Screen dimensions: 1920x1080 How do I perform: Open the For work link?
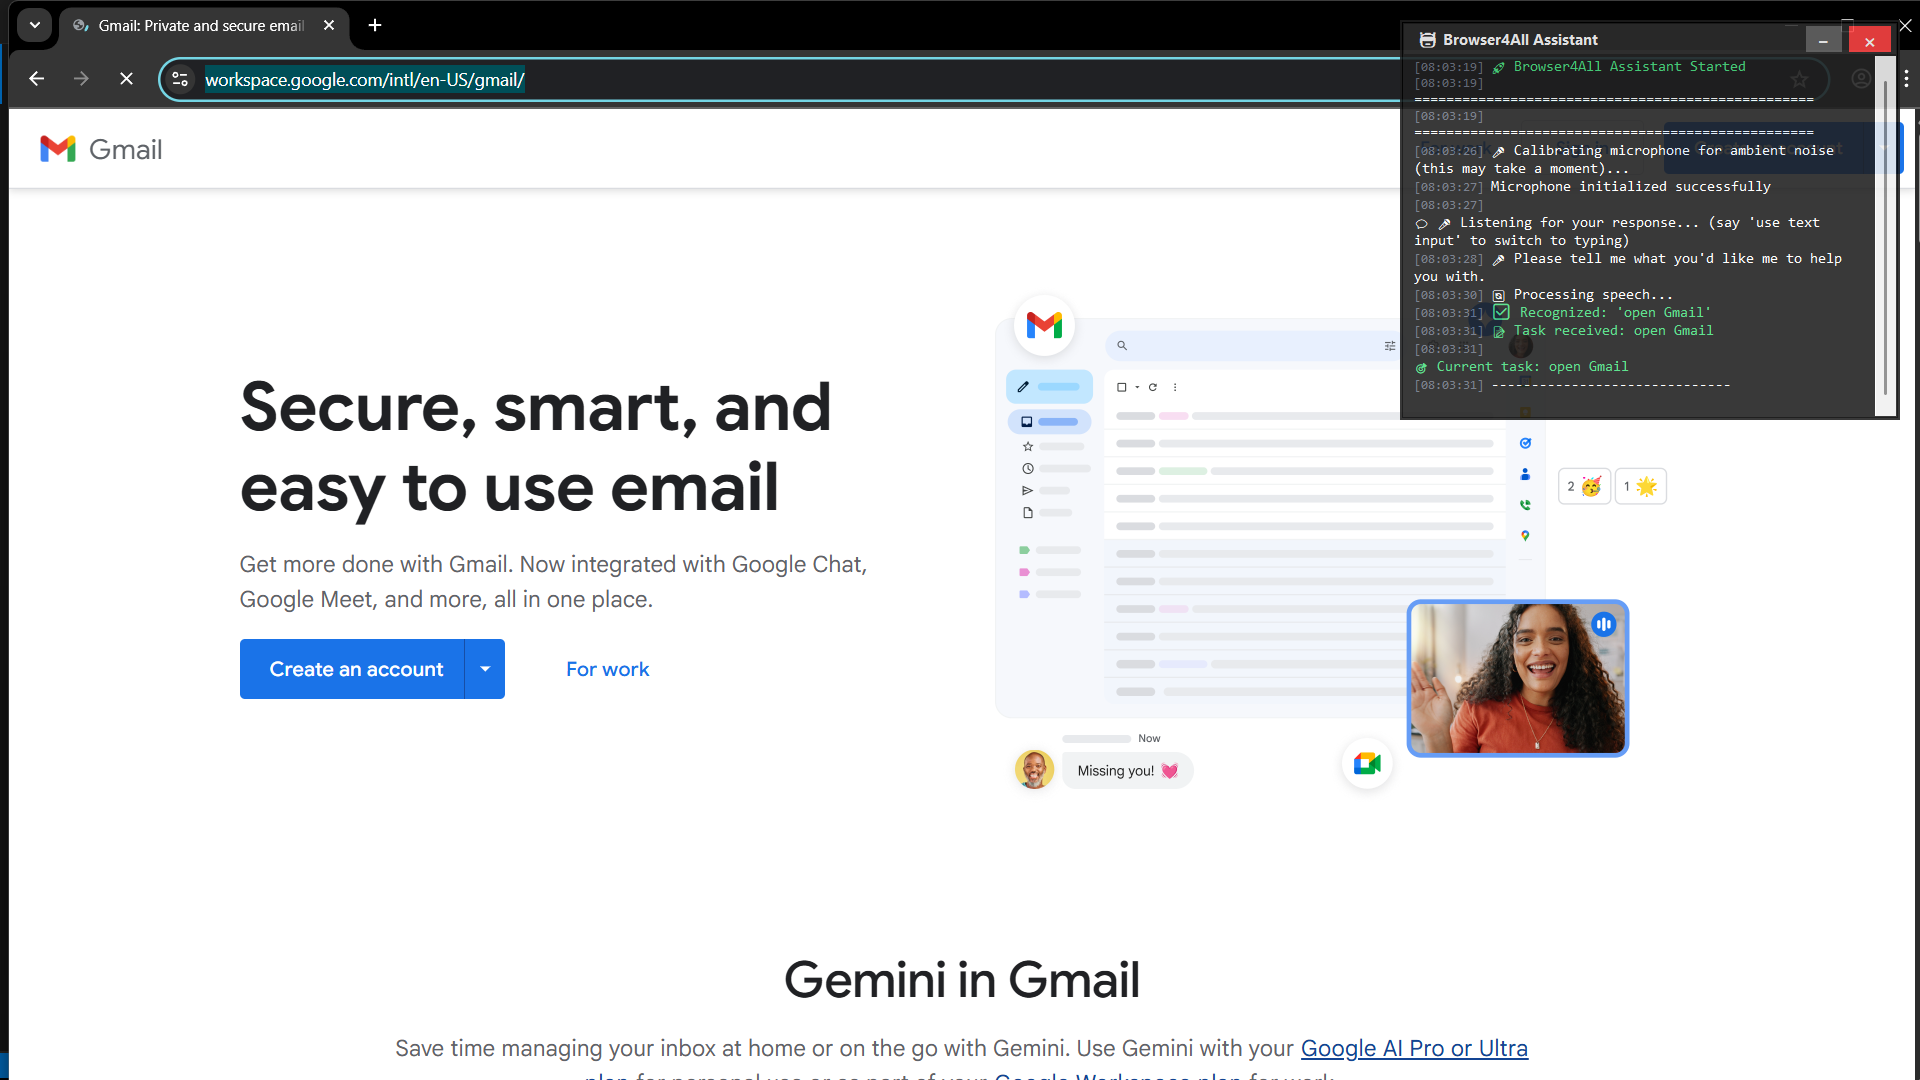(x=607, y=669)
